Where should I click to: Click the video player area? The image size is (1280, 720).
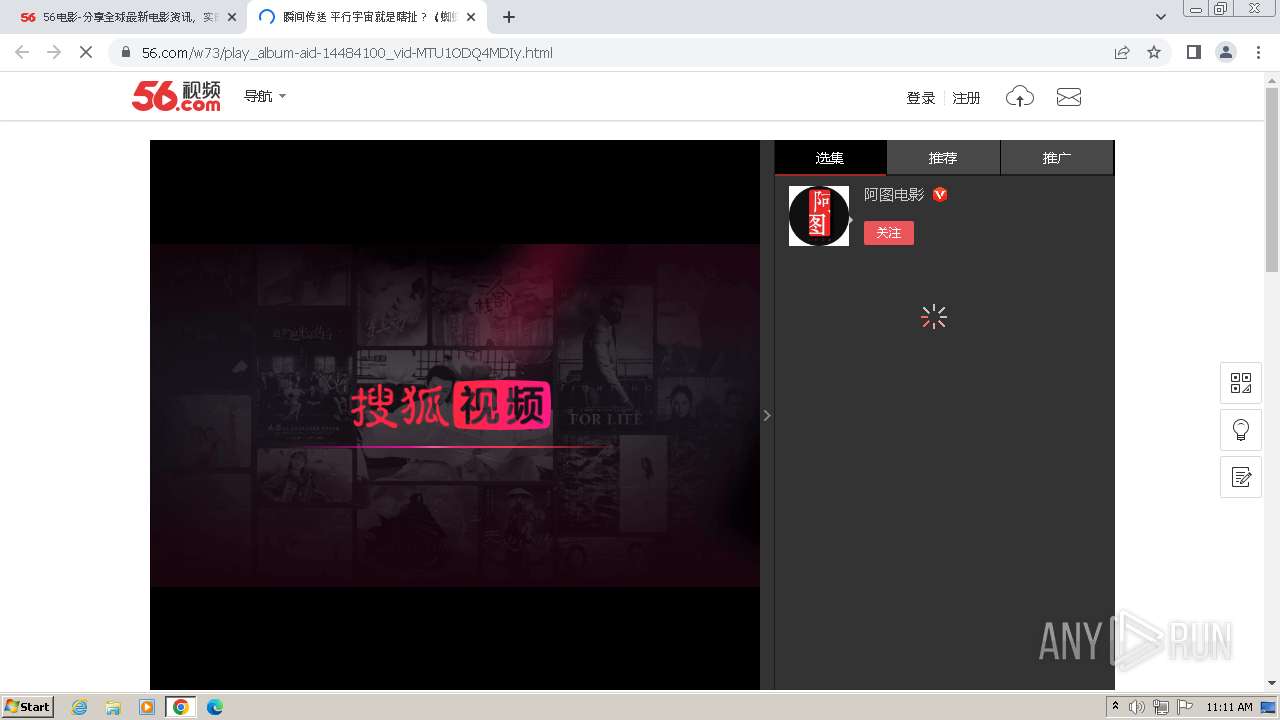point(455,415)
